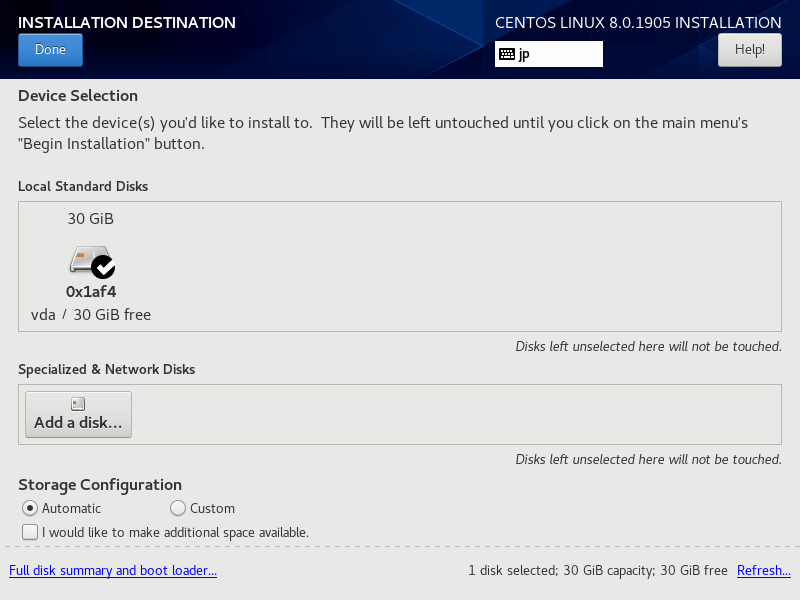Click the Add a disk... button text
Viewport: 800px width, 600px height.
(x=78, y=422)
